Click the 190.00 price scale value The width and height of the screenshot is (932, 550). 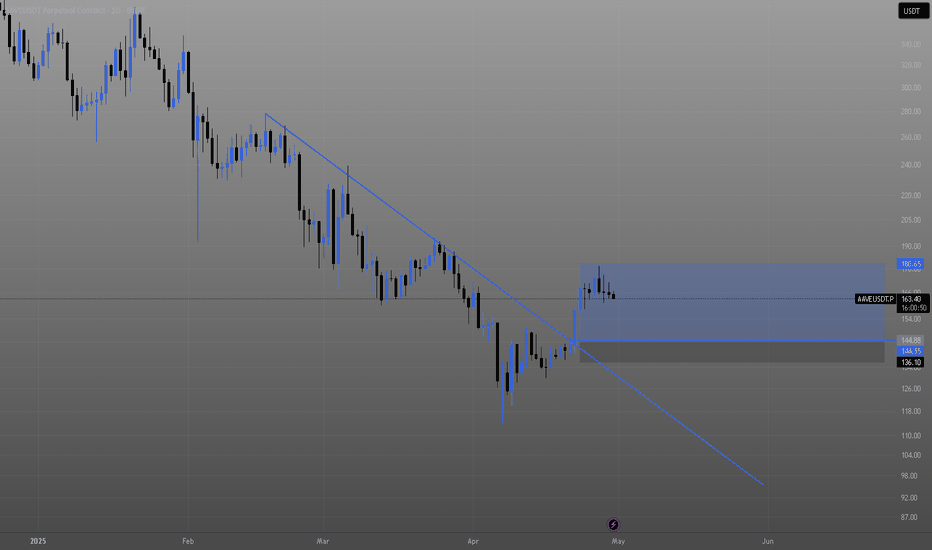pyautogui.click(x=911, y=246)
